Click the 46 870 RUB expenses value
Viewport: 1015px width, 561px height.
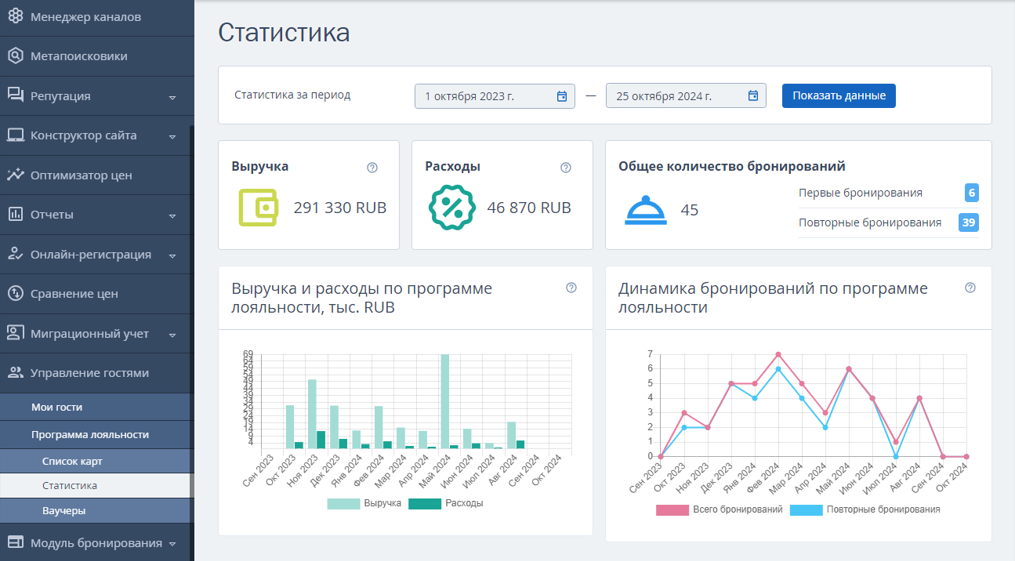(x=529, y=208)
